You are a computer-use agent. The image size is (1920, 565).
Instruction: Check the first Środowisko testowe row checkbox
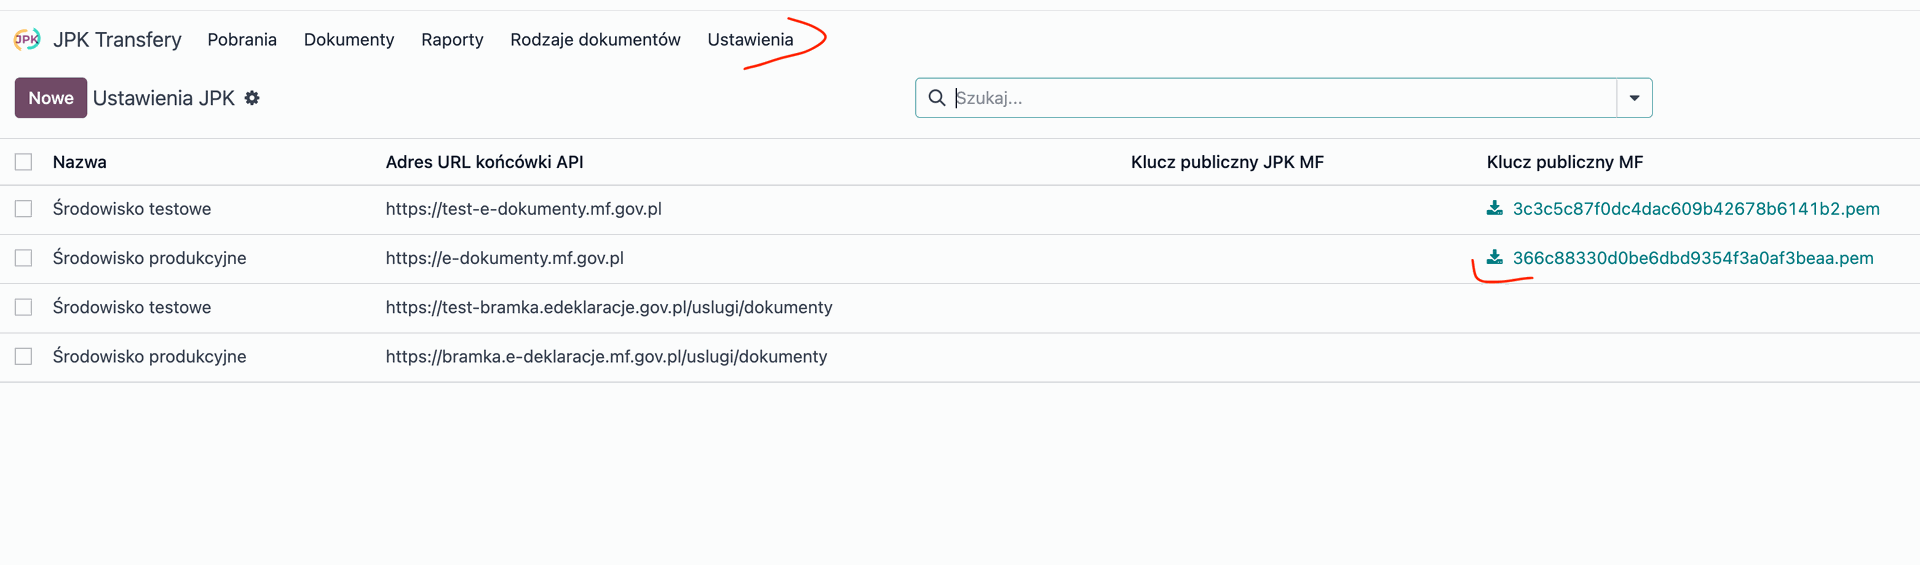[24, 209]
